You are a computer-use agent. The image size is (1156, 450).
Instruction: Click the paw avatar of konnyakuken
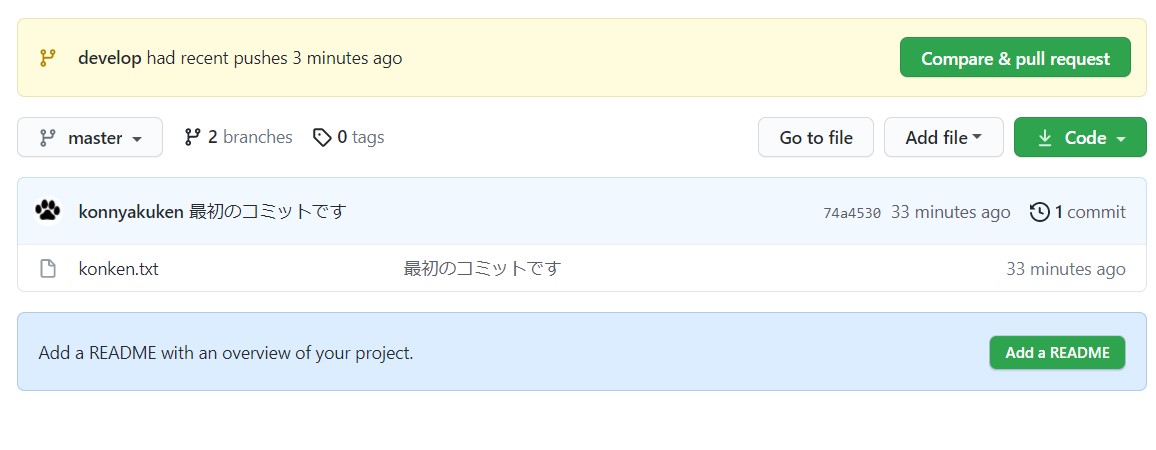pos(47,211)
